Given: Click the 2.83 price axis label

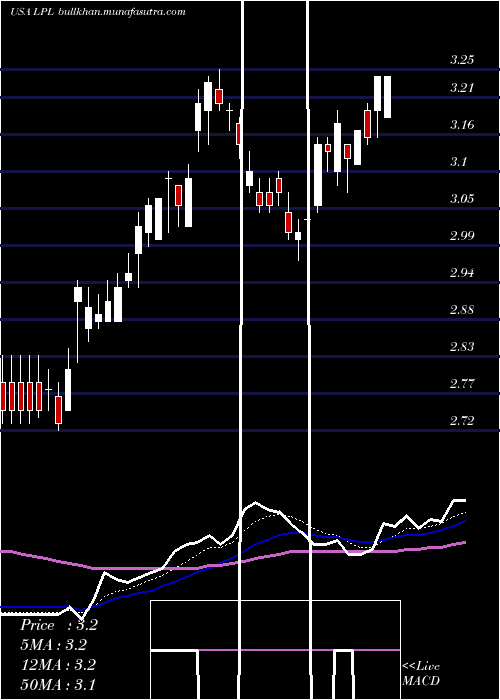Looking at the screenshot, I should pyautogui.click(x=462, y=347).
